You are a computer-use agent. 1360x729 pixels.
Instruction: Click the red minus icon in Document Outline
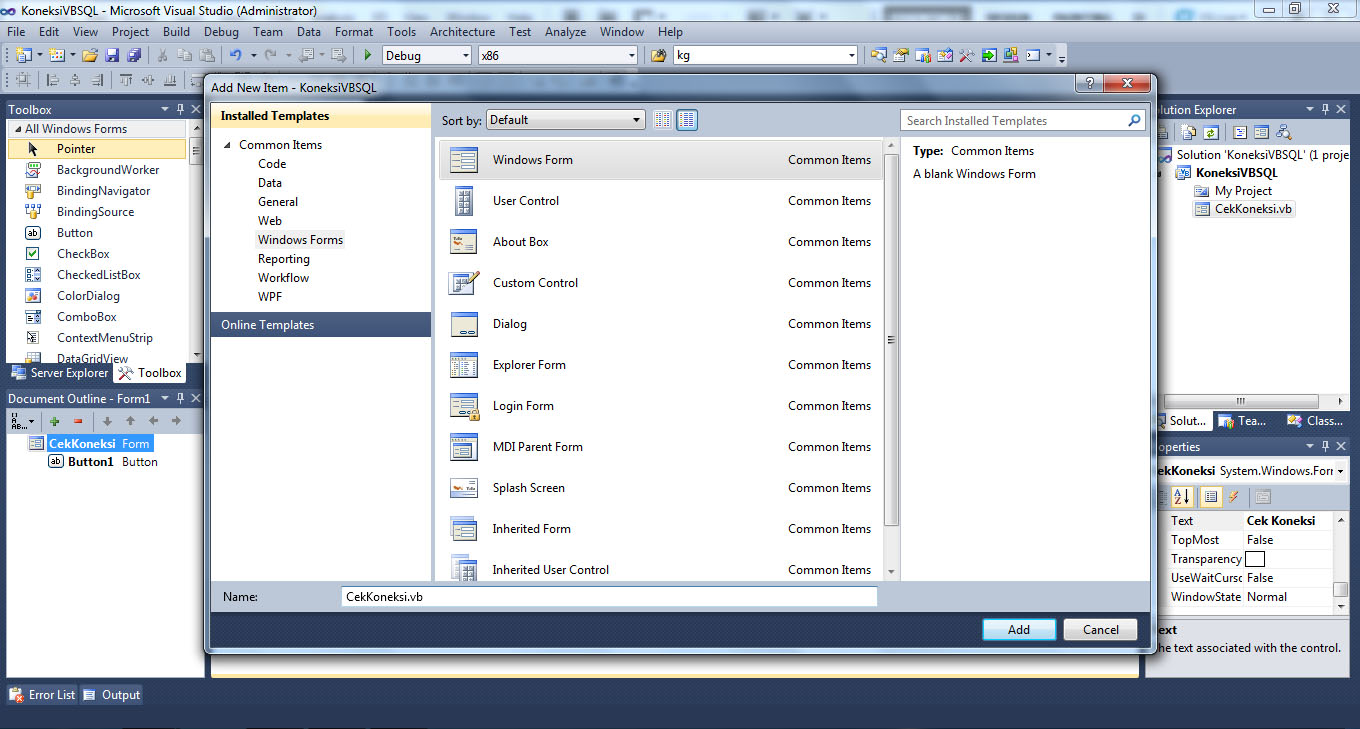78,422
